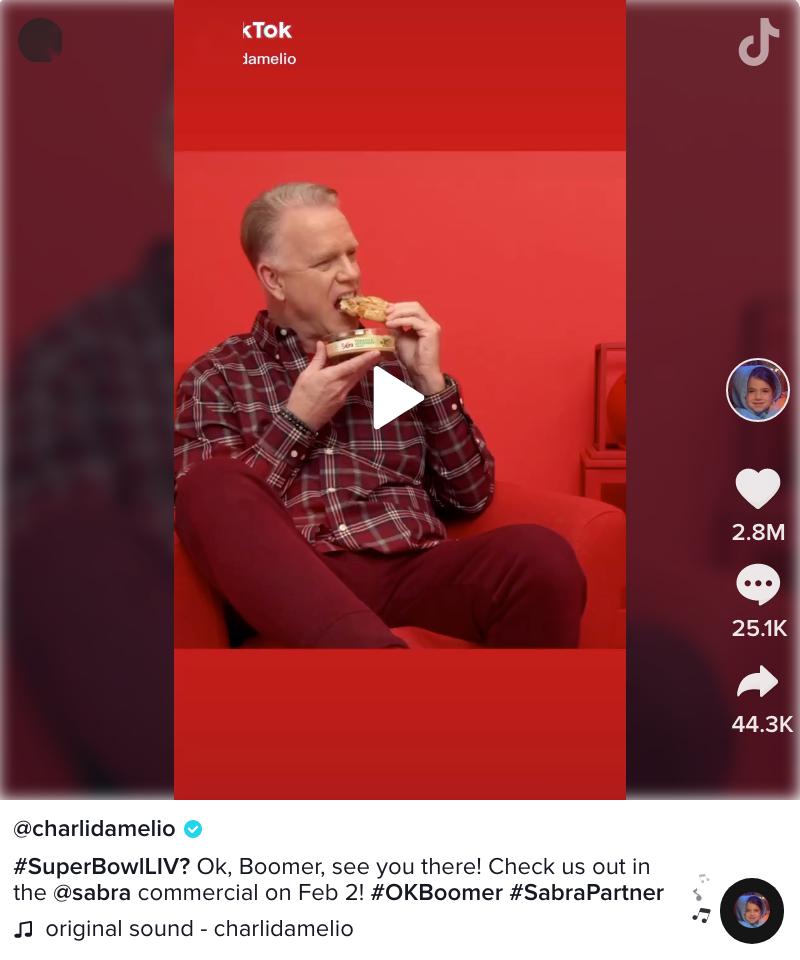This screenshot has height=960, width=800.
Task: Share the video using arrow icon
Action: (x=757, y=681)
